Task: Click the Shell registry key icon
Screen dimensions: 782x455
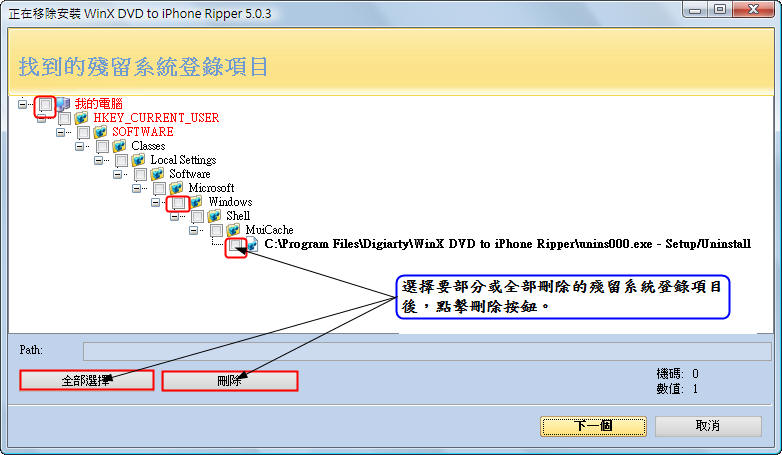Action: [215, 216]
